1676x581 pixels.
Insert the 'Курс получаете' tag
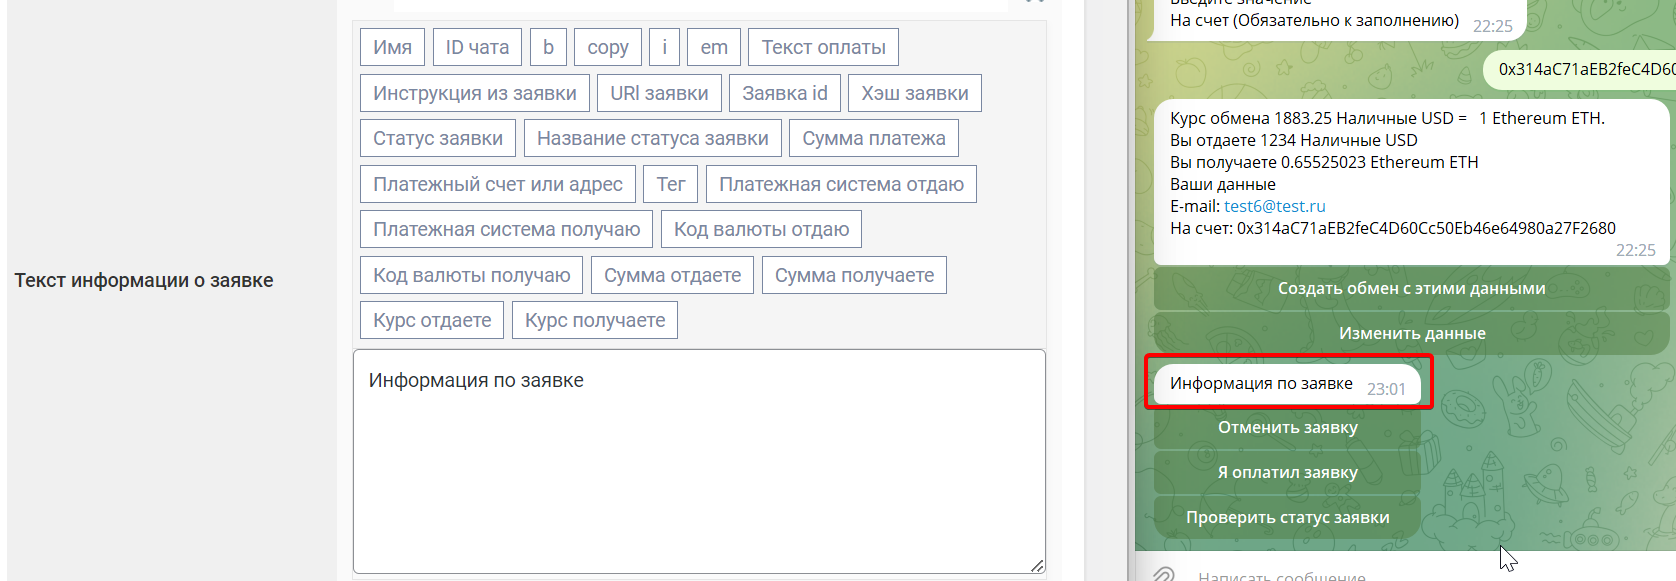click(595, 320)
